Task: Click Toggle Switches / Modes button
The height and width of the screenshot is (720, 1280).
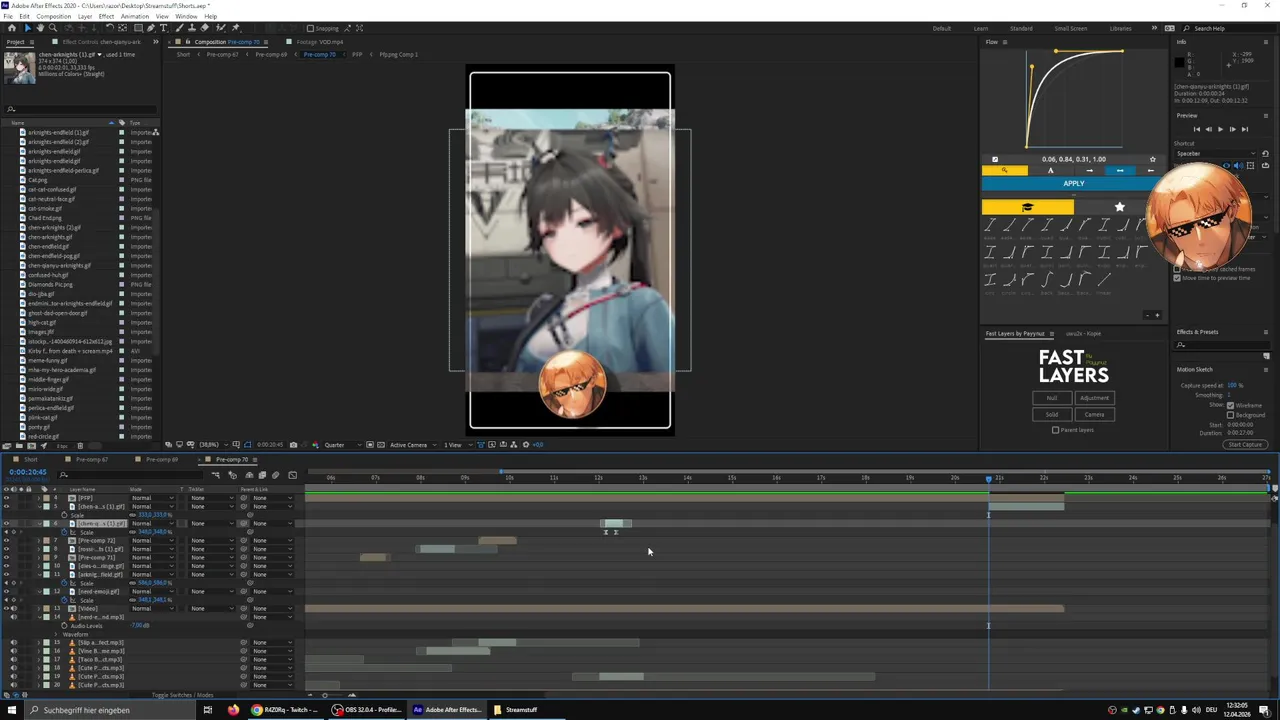Action: point(183,695)
